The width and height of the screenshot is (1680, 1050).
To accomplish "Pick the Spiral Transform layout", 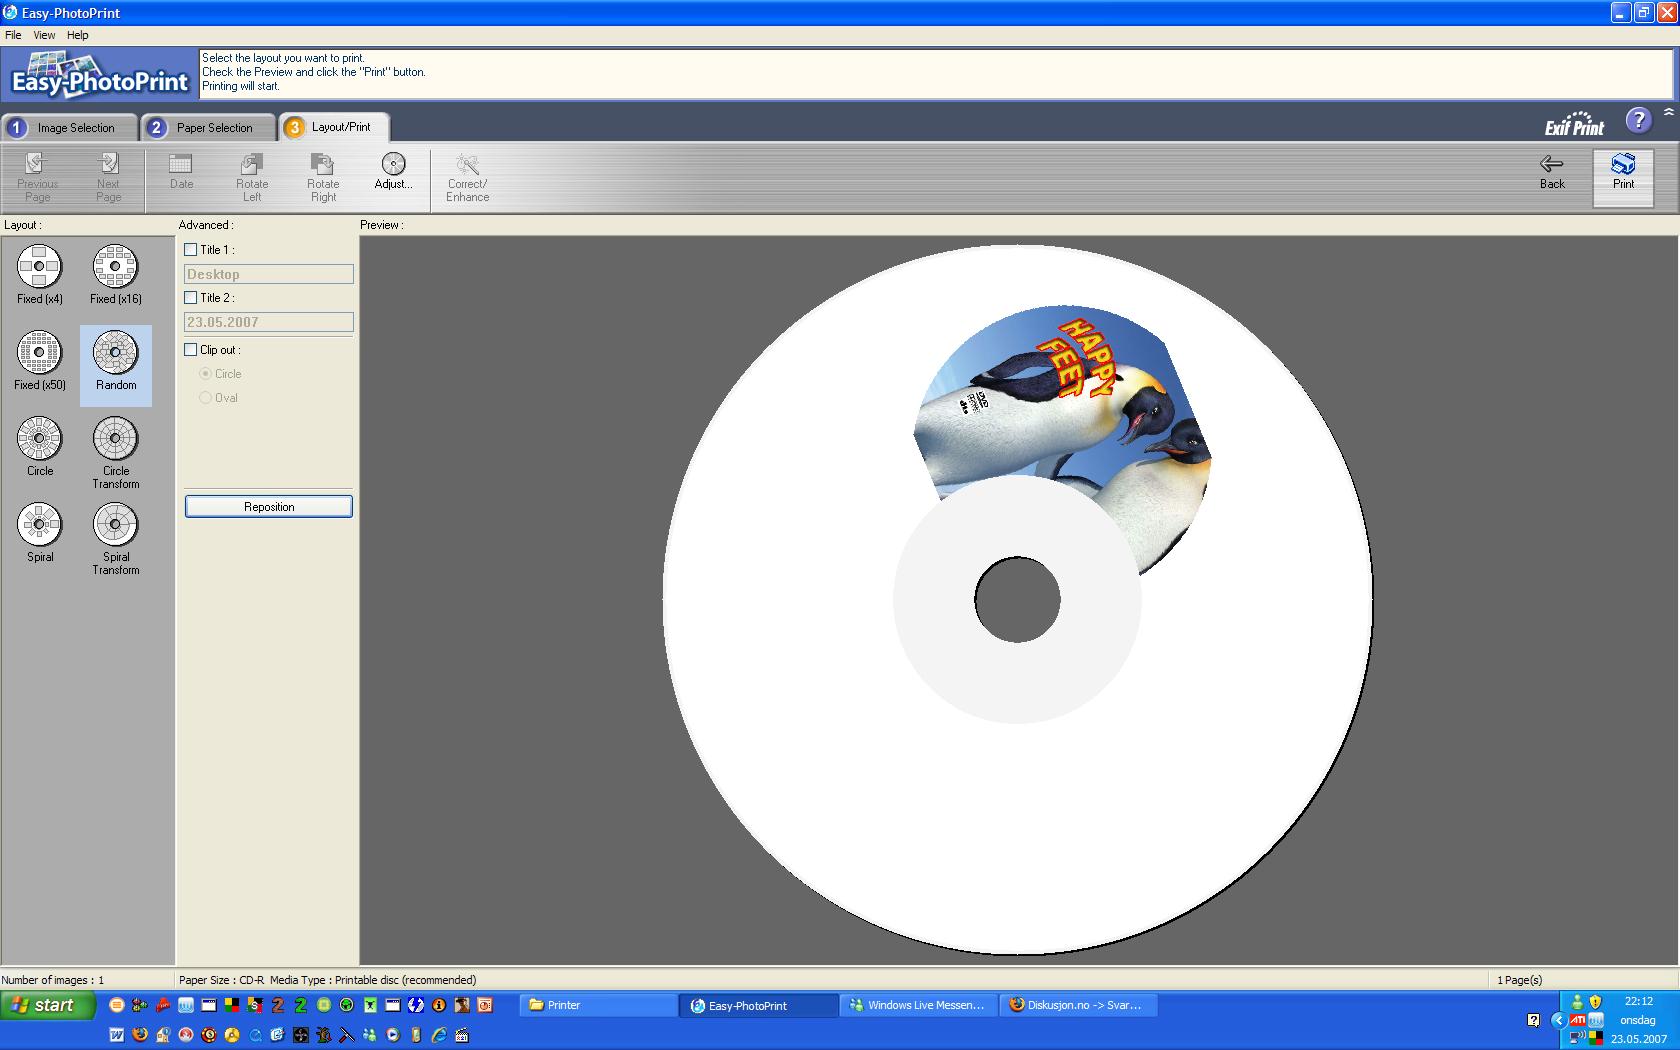I will point(116,538).
